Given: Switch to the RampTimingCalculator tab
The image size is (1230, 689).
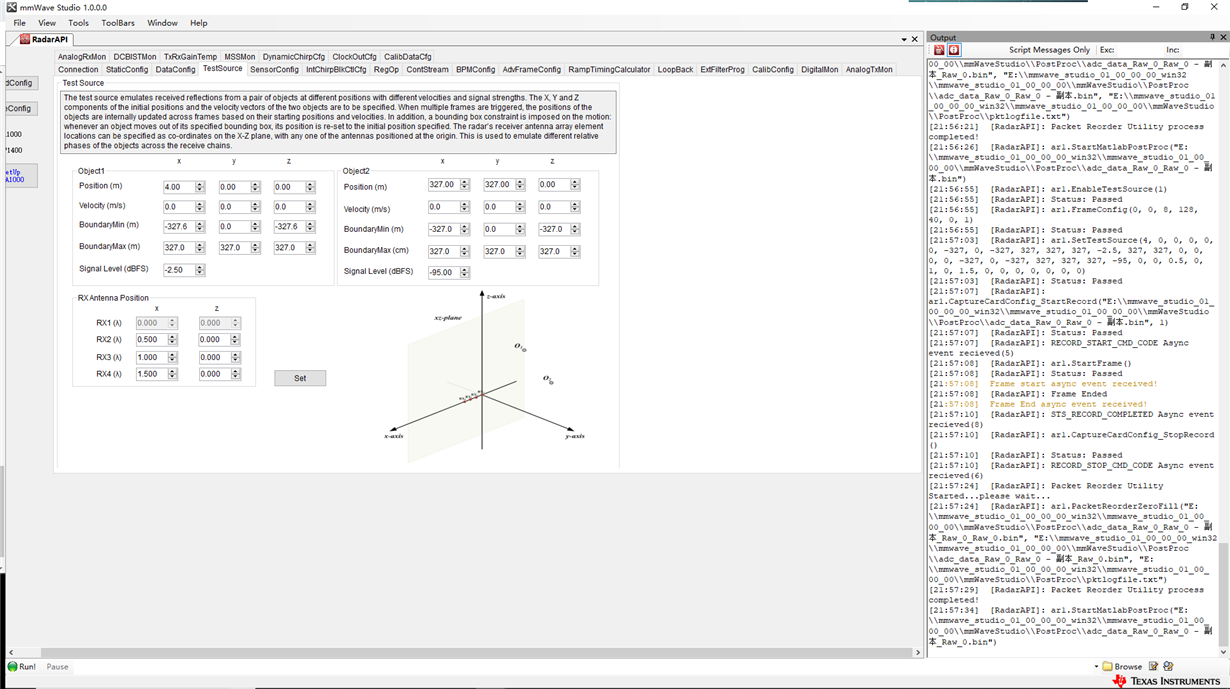Looking at the screenshot, I should [609, 69].
